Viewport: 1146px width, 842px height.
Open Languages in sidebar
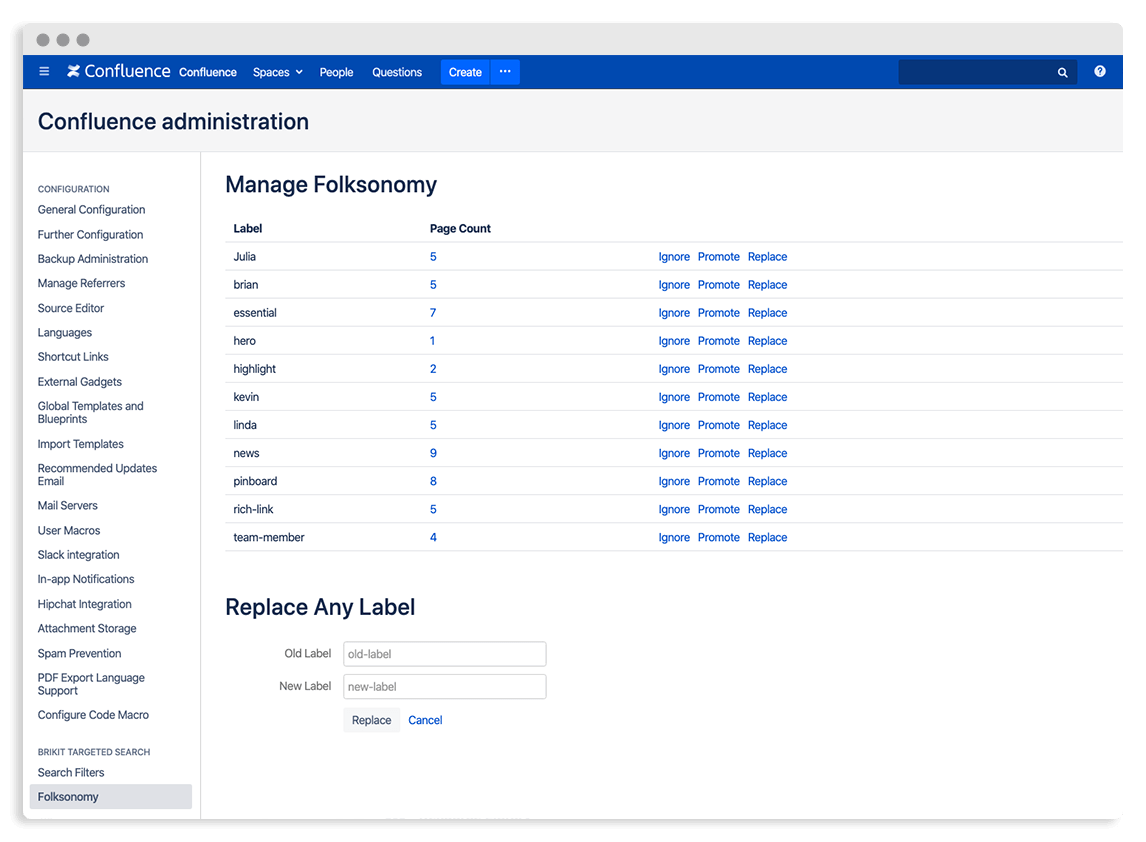click(x=65, y=333)
